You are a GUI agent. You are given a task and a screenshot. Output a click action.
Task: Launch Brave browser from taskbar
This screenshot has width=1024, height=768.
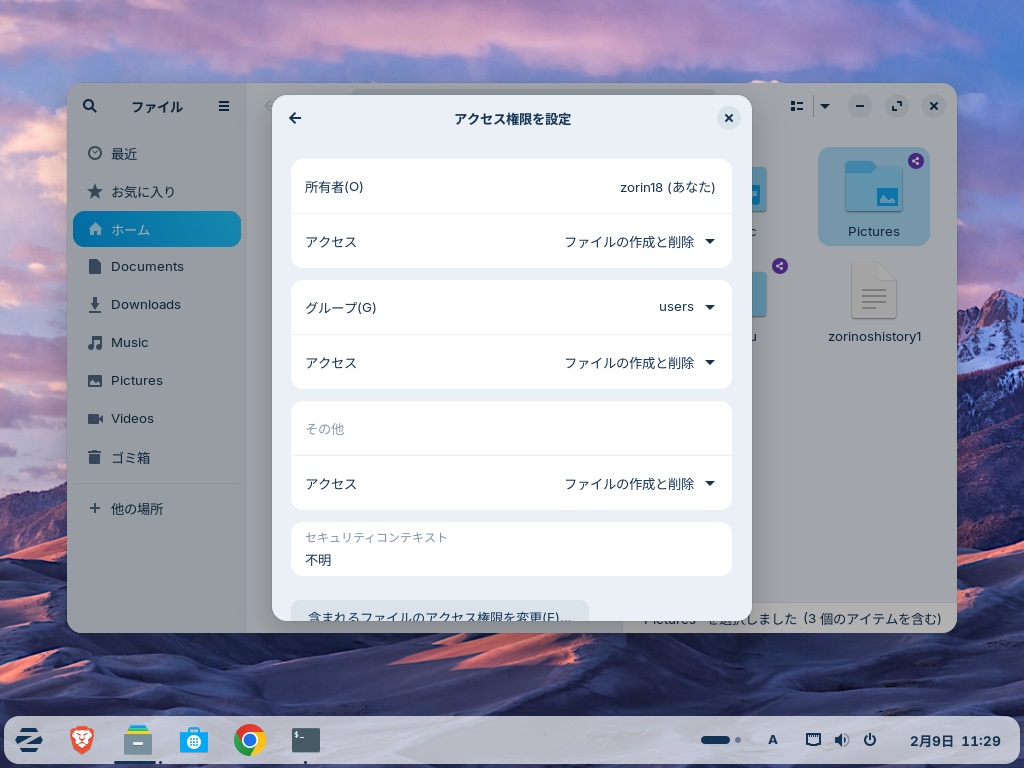82,740
